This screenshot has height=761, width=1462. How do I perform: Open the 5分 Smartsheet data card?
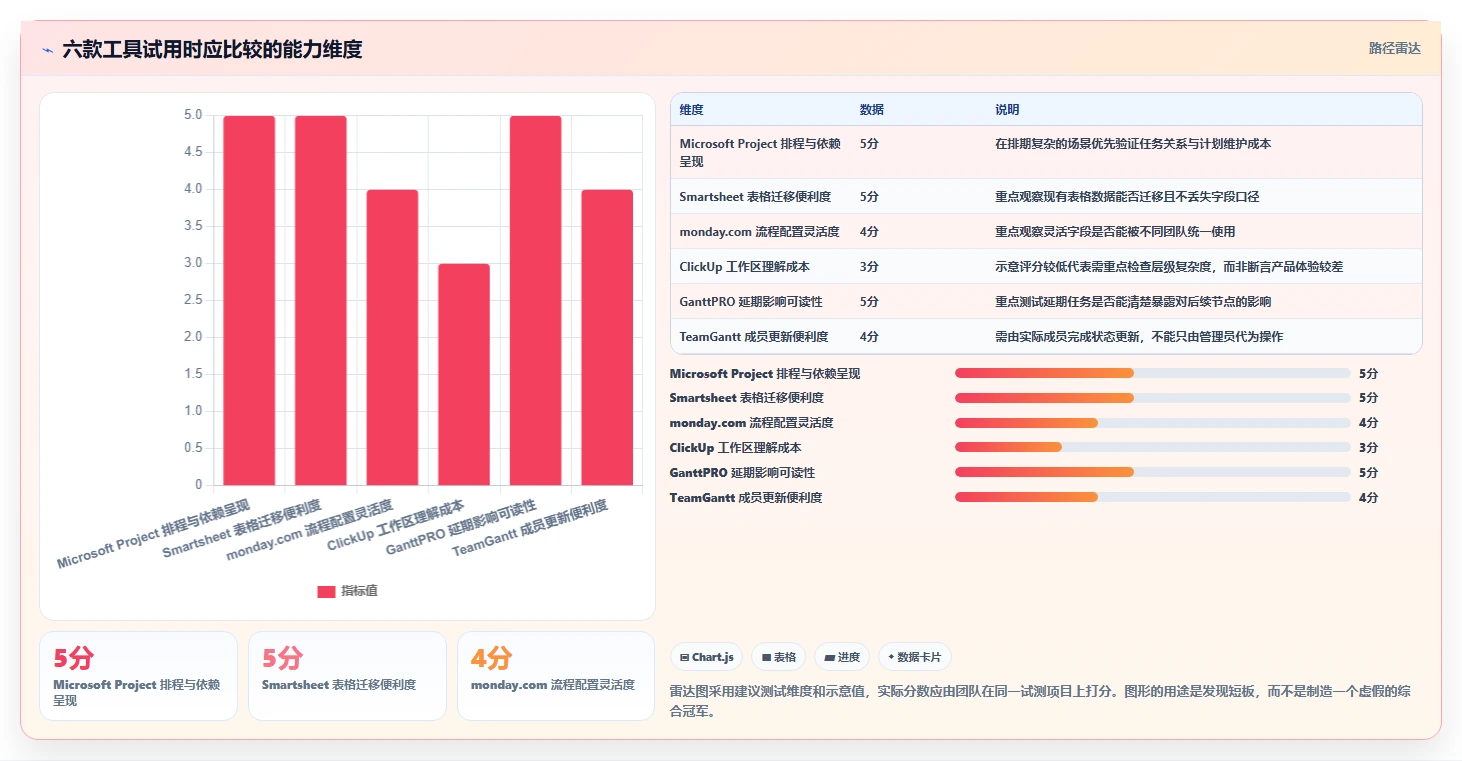click(x=348, y=676)
